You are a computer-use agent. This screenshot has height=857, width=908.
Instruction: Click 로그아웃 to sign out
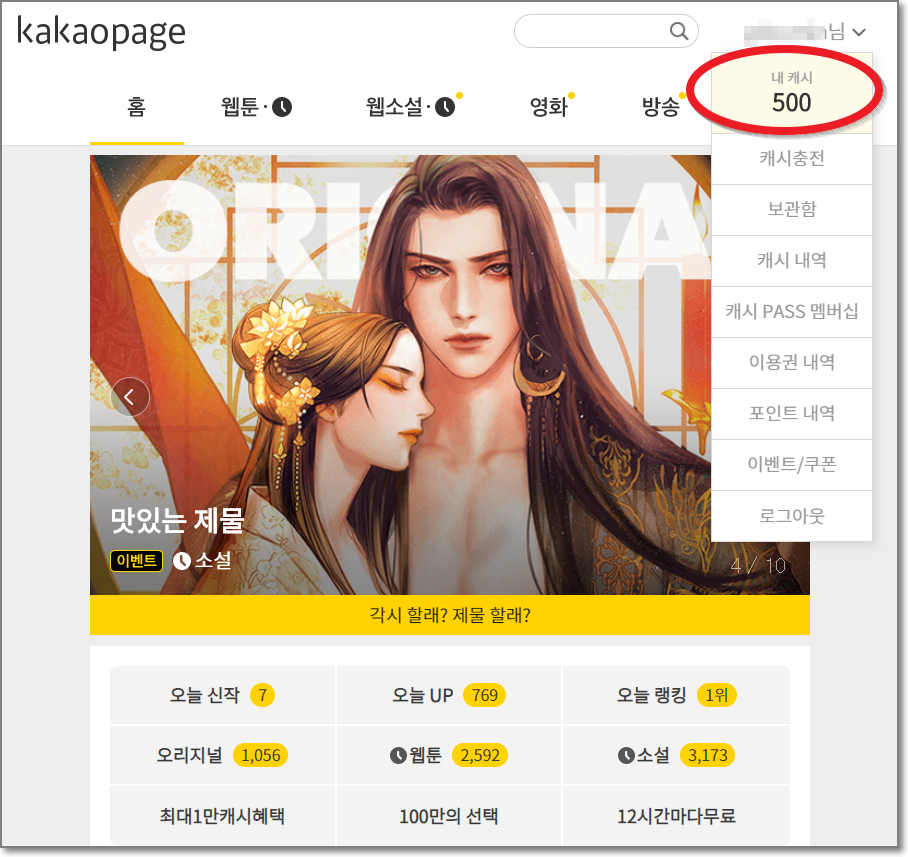point(792,515)
